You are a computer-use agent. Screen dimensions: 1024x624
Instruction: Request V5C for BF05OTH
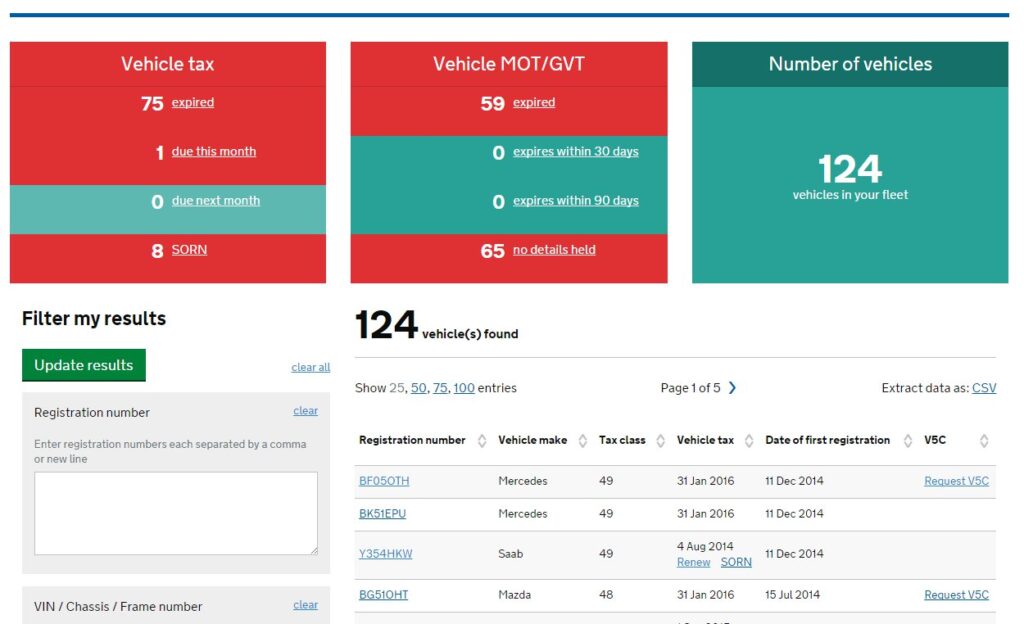tap(956, 481)
